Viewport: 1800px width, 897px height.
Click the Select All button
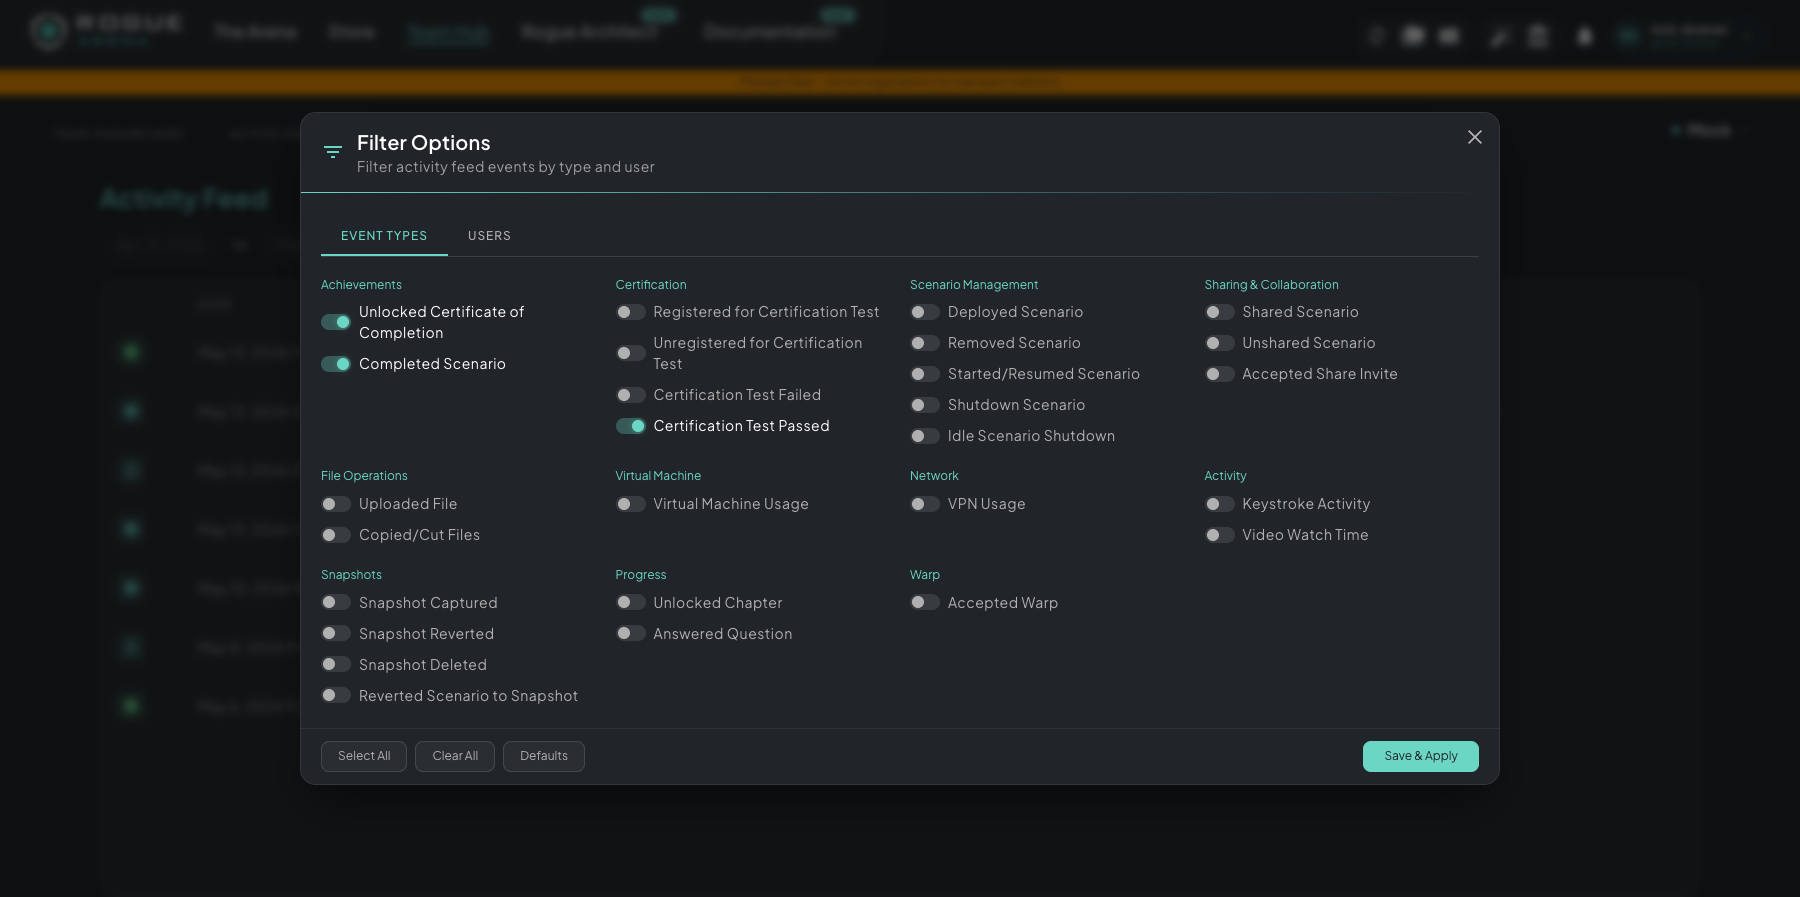(x=364, y=756)
